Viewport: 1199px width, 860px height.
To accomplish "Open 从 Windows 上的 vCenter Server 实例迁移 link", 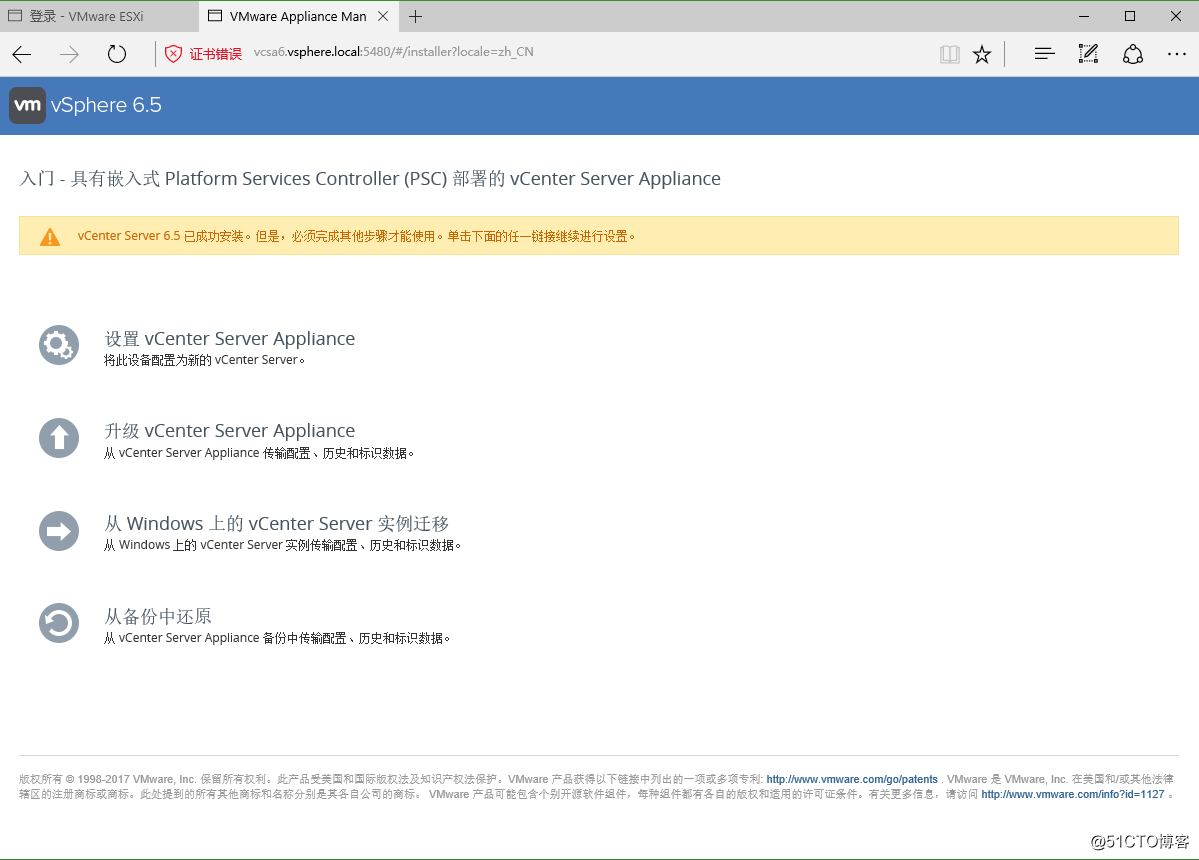I will 276,524.
